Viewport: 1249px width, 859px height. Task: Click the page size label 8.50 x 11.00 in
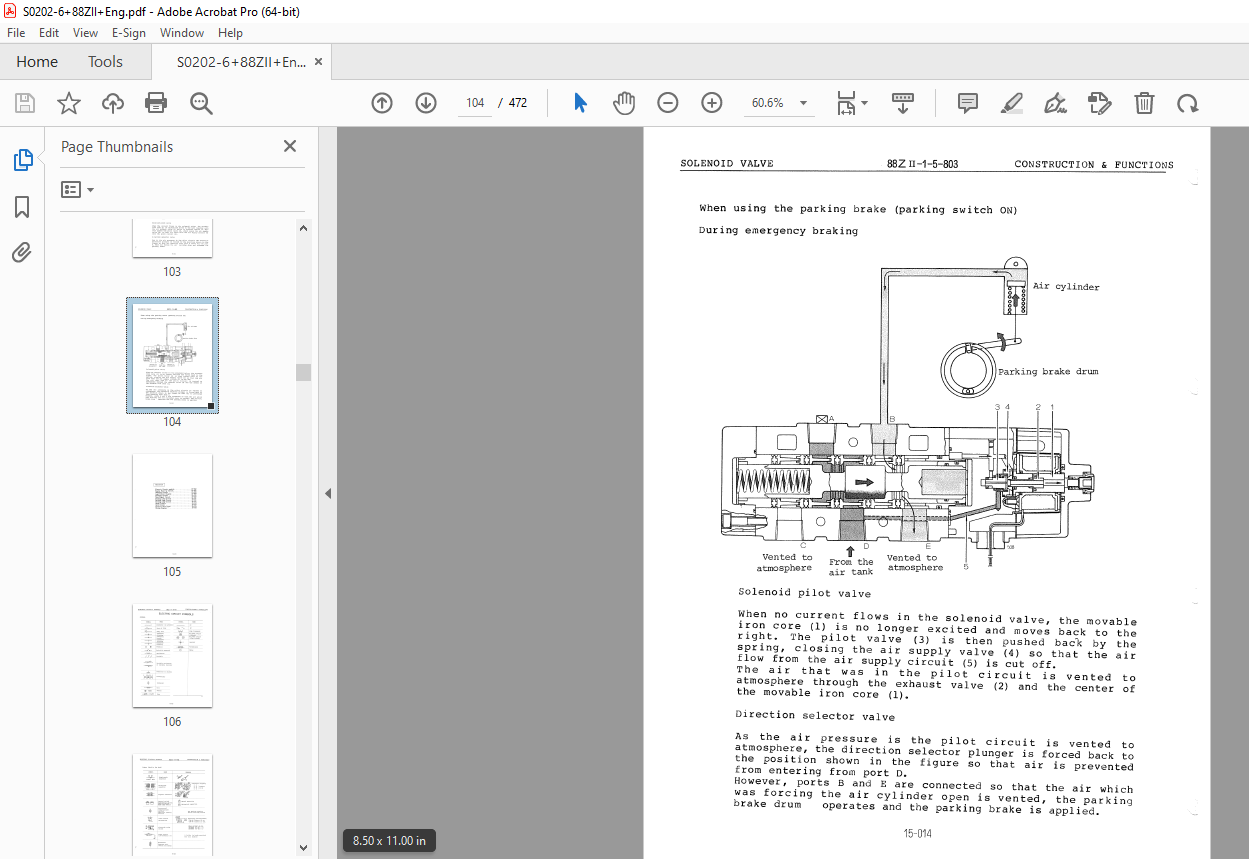coord(389,841)
